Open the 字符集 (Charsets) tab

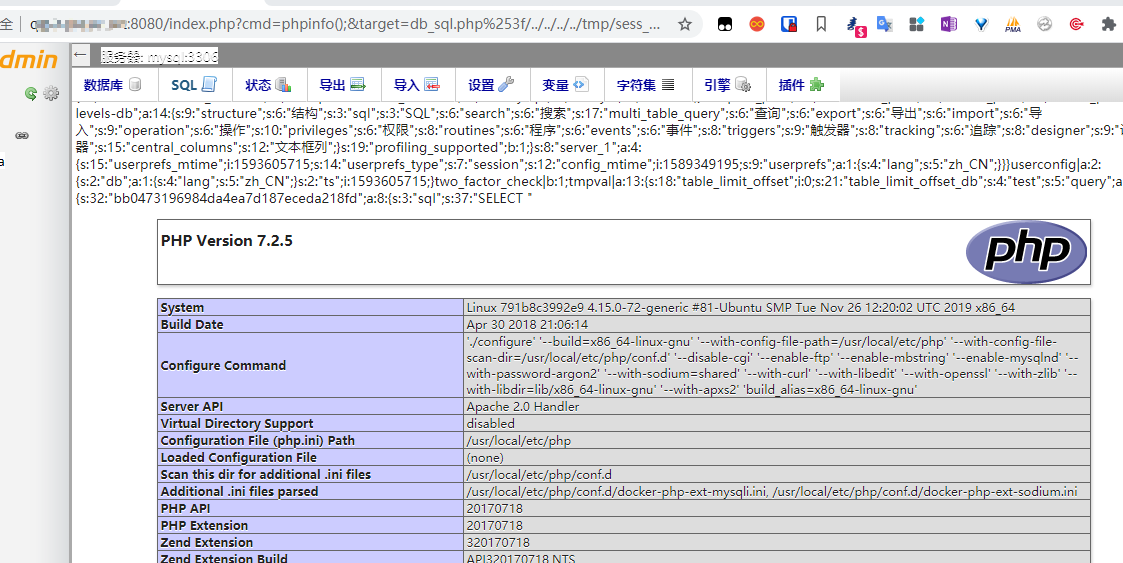point(645,85)
